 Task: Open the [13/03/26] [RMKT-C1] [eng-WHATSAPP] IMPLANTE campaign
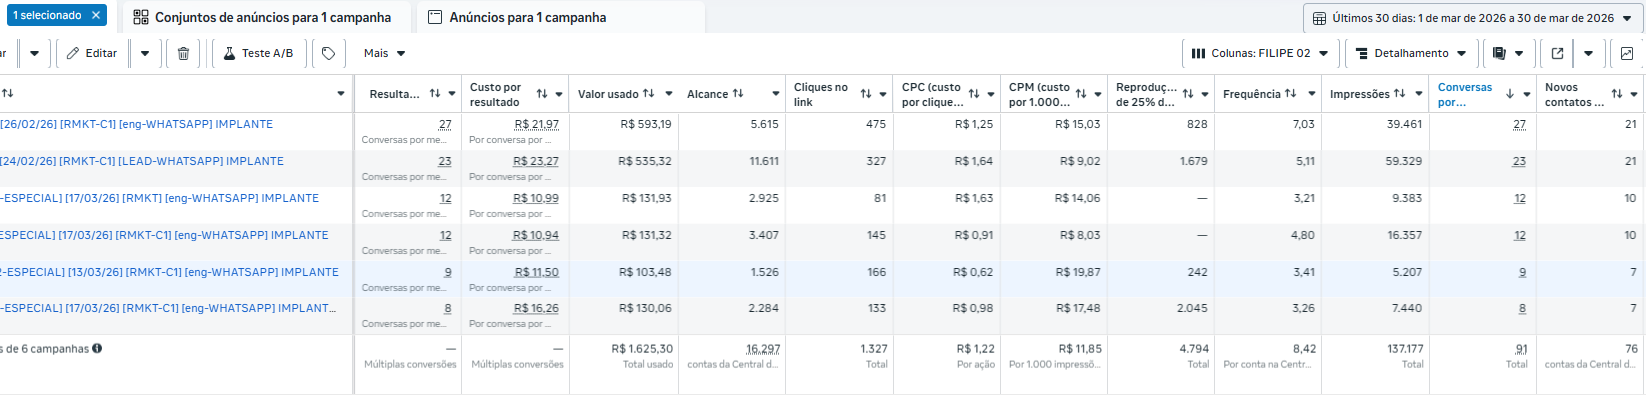tap(169, 272)
